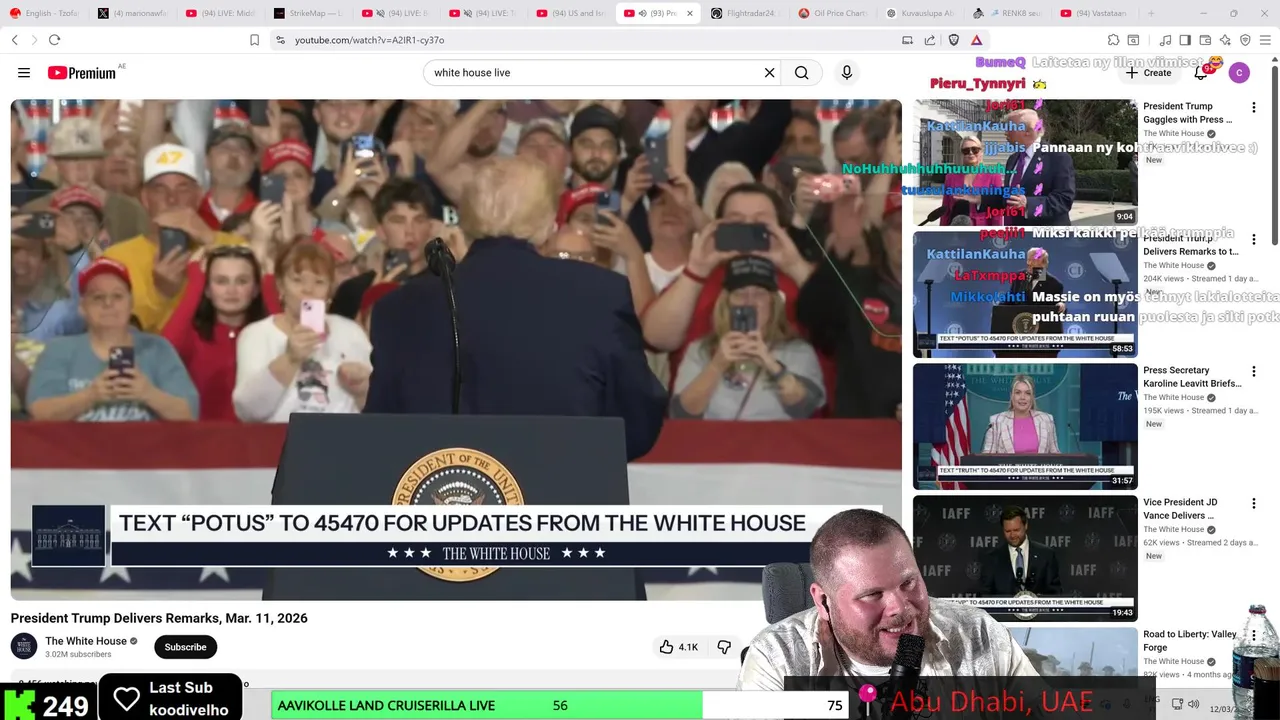Subscribe to The White House channel
The image size is (1280, 720).
(x=185, y=647)
